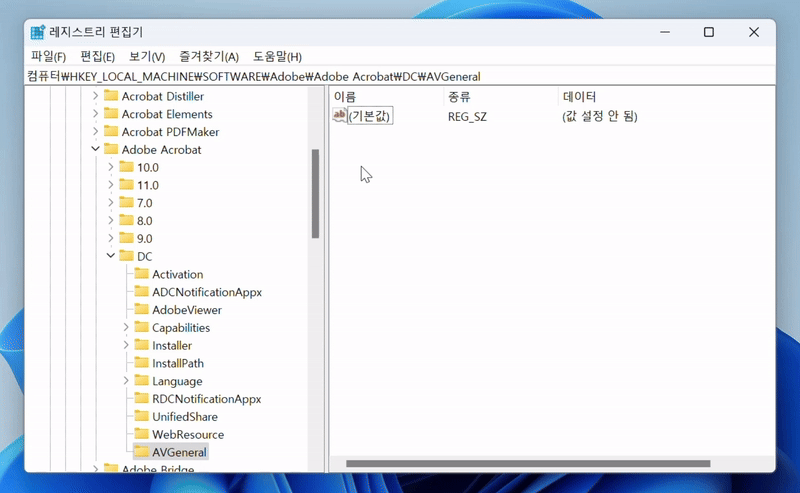Open the 보기(V) menu
The width and height of the screenshot is (800, 493).
click(x=147, y=57)
